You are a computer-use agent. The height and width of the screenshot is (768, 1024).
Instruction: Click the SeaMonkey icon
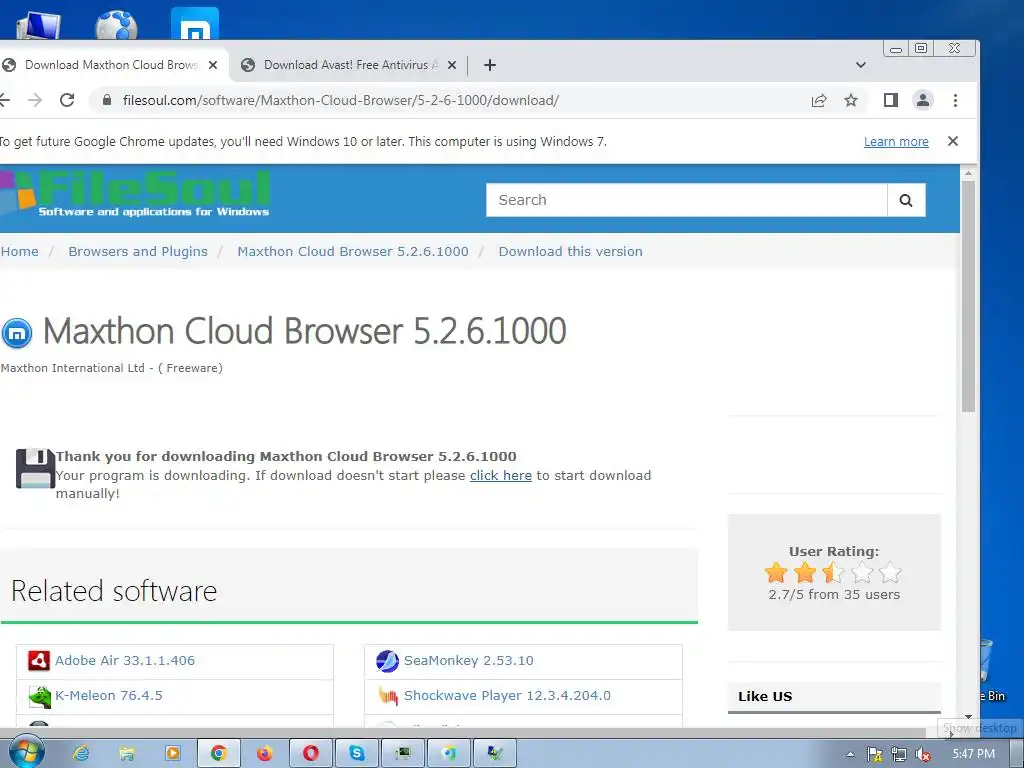click(x=387, y=661)
